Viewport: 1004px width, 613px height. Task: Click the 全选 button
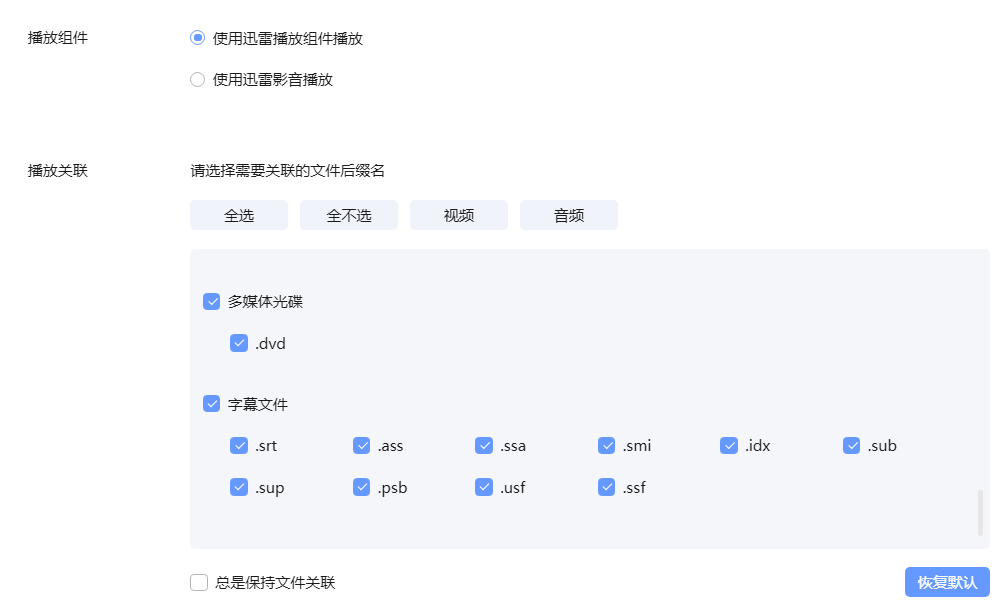click(x=238, y=214)
